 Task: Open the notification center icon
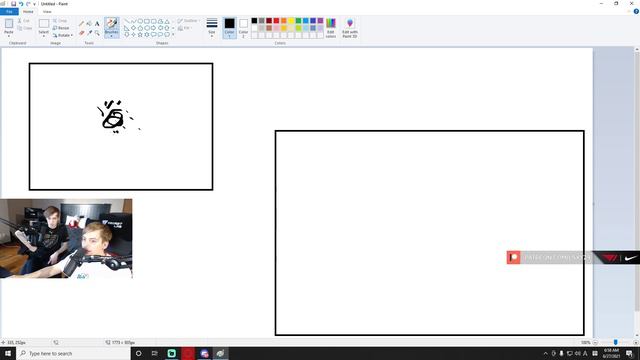629,353
